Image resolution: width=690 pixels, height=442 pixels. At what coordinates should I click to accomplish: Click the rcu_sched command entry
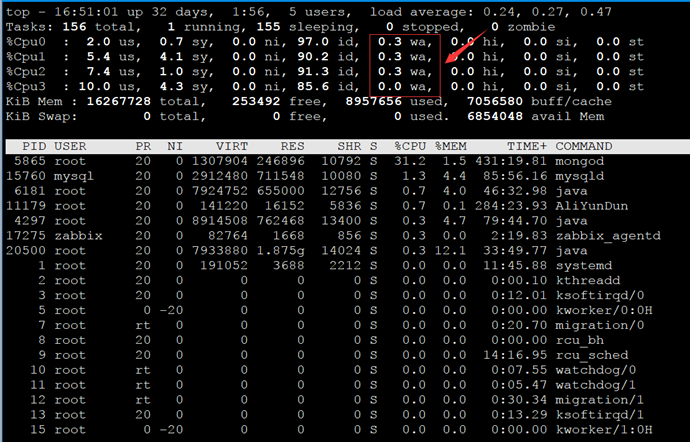coord(592,355)
